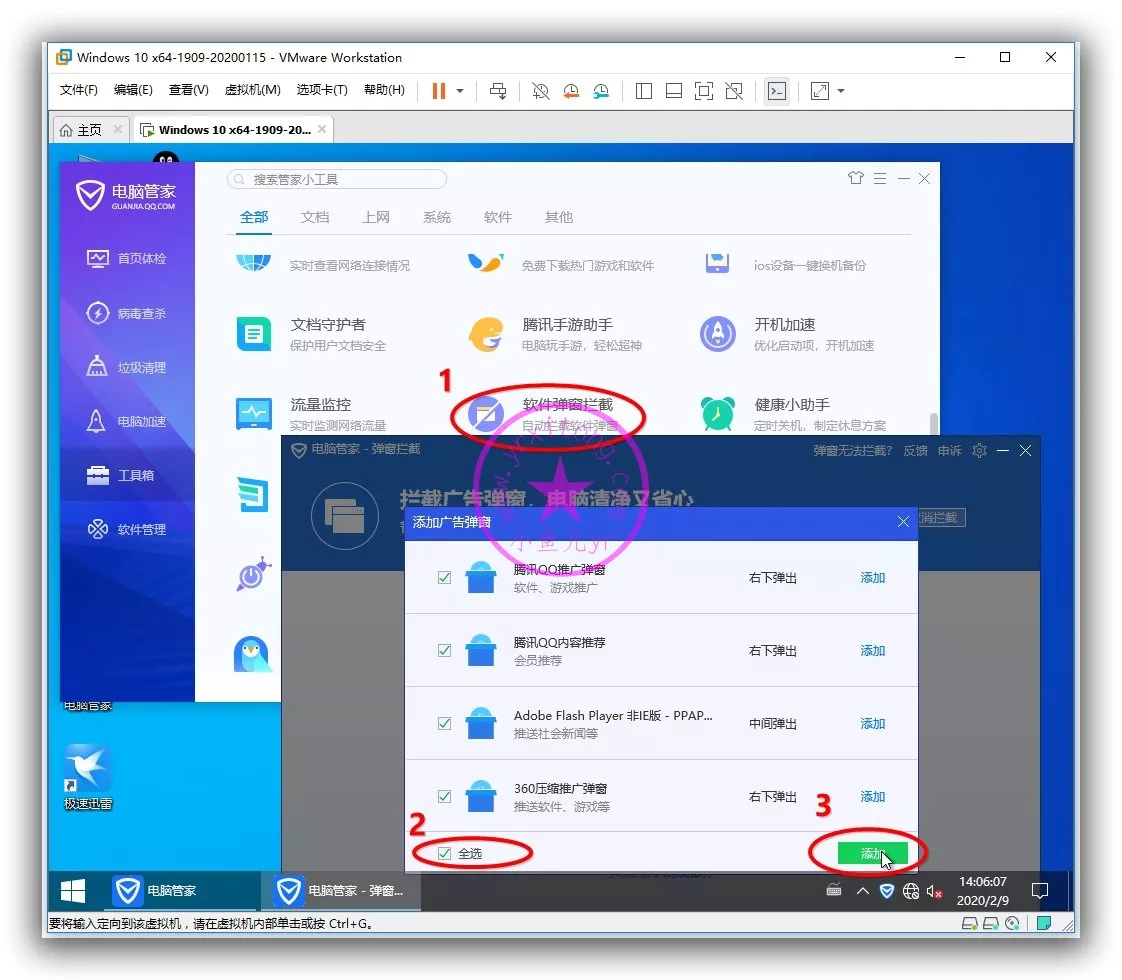Click the VMware snapshot toolbar icon

tap(541, 91)
